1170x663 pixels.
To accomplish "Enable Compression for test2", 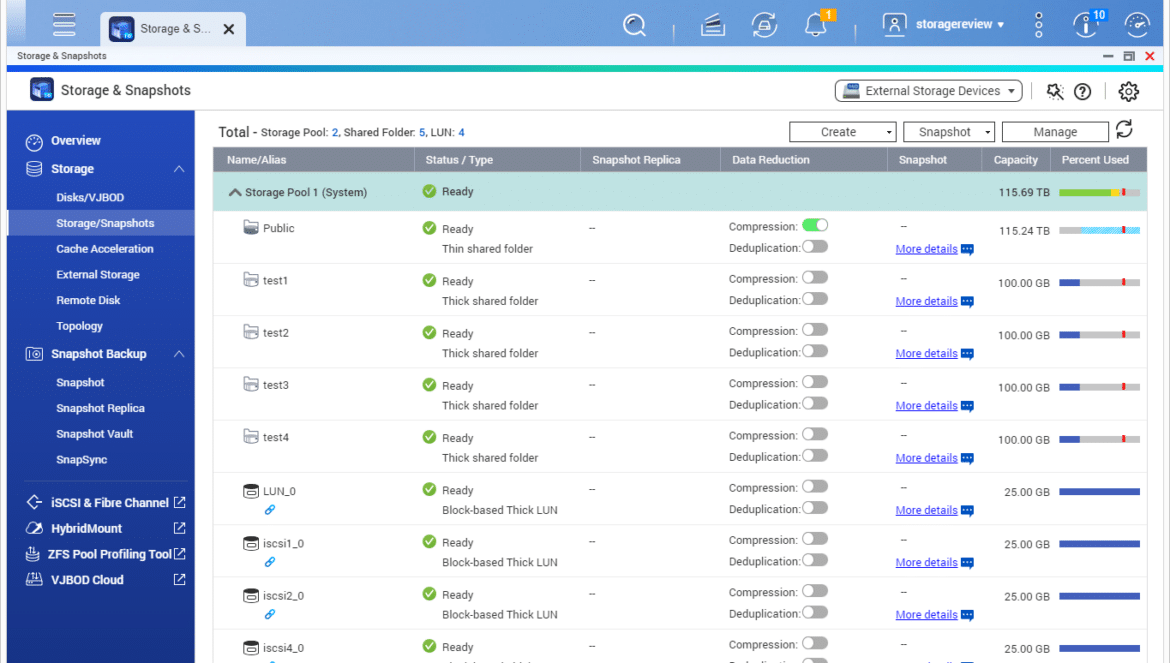I will 815,330.
